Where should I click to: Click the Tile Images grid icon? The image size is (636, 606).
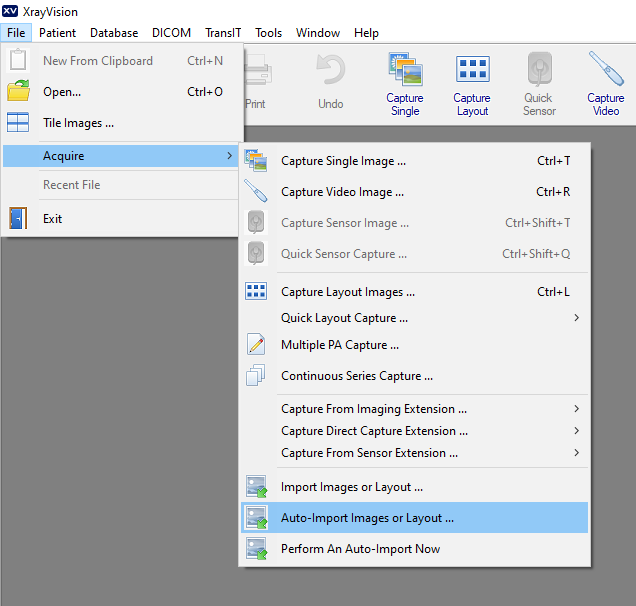(x=18, y=122)
